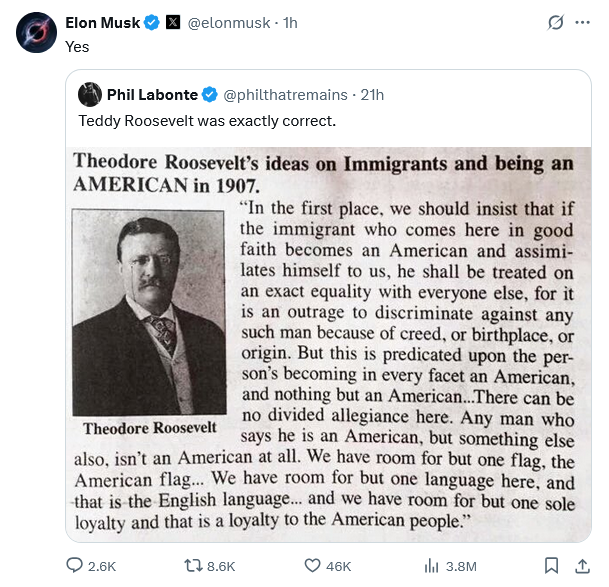The width and height of the screenshot is (609, 587).
Task: Click Phil Labonte's verified badge
Action: click(210, 95)
